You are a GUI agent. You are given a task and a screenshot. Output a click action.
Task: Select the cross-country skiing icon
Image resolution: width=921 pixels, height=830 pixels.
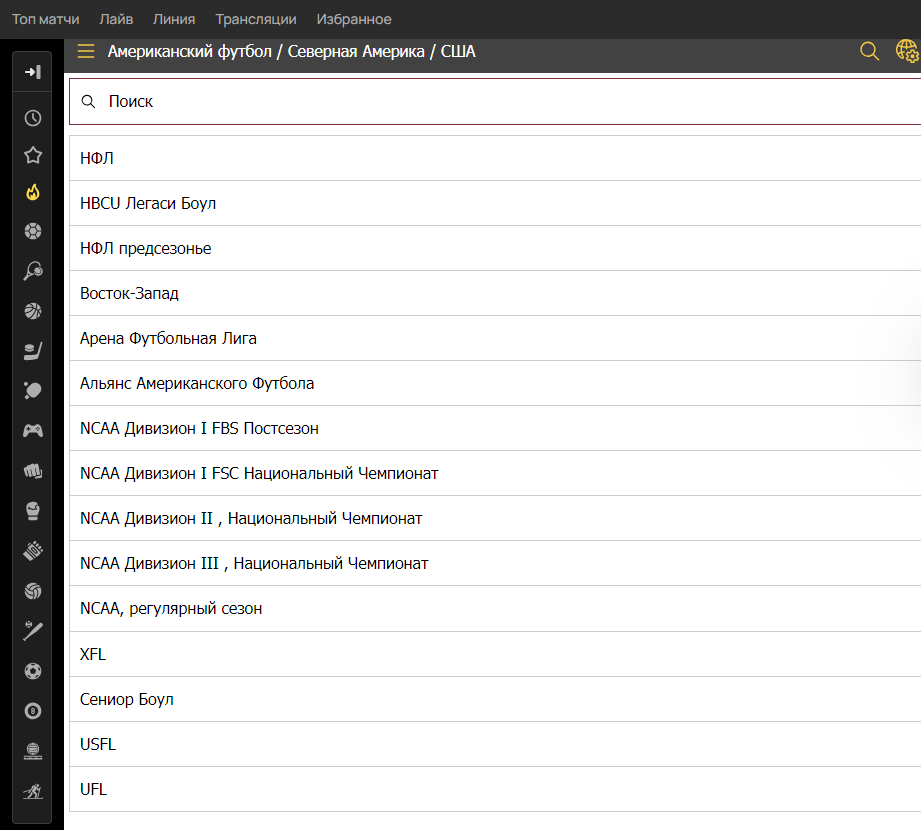pos(33,791)
